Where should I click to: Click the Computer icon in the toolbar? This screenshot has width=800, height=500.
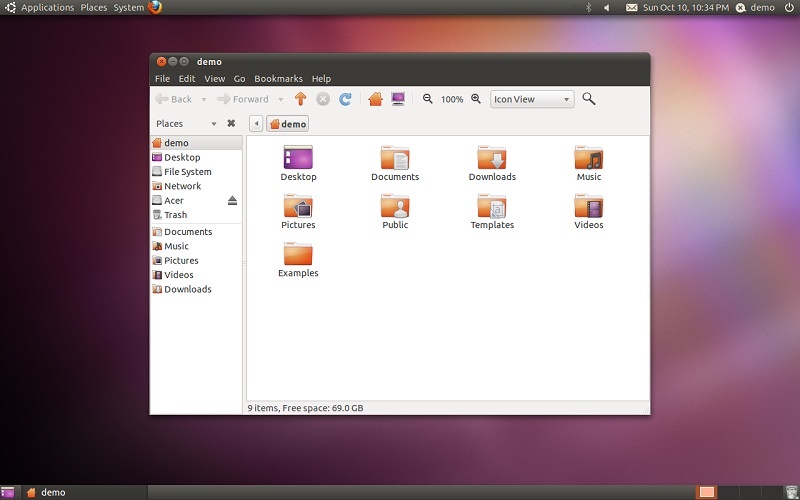(398, 99)
